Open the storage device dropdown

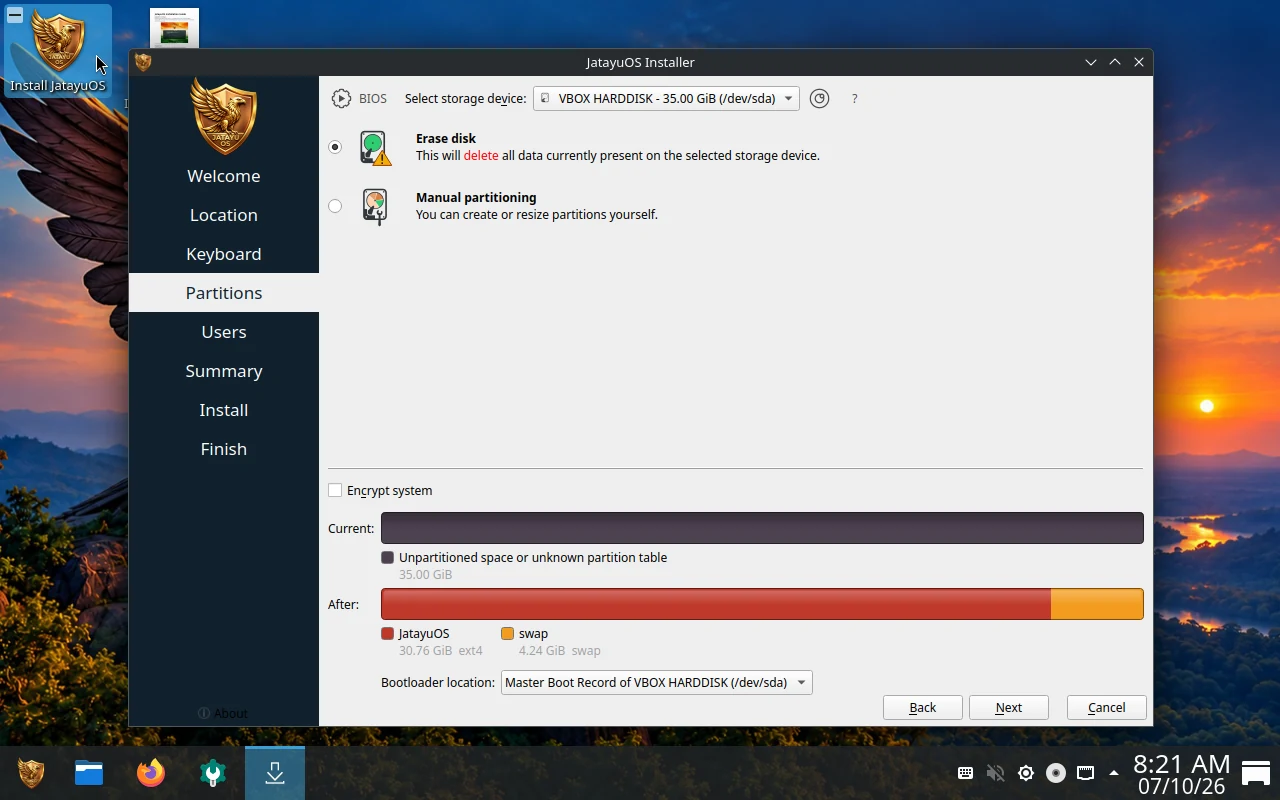[x=666, y=98]
